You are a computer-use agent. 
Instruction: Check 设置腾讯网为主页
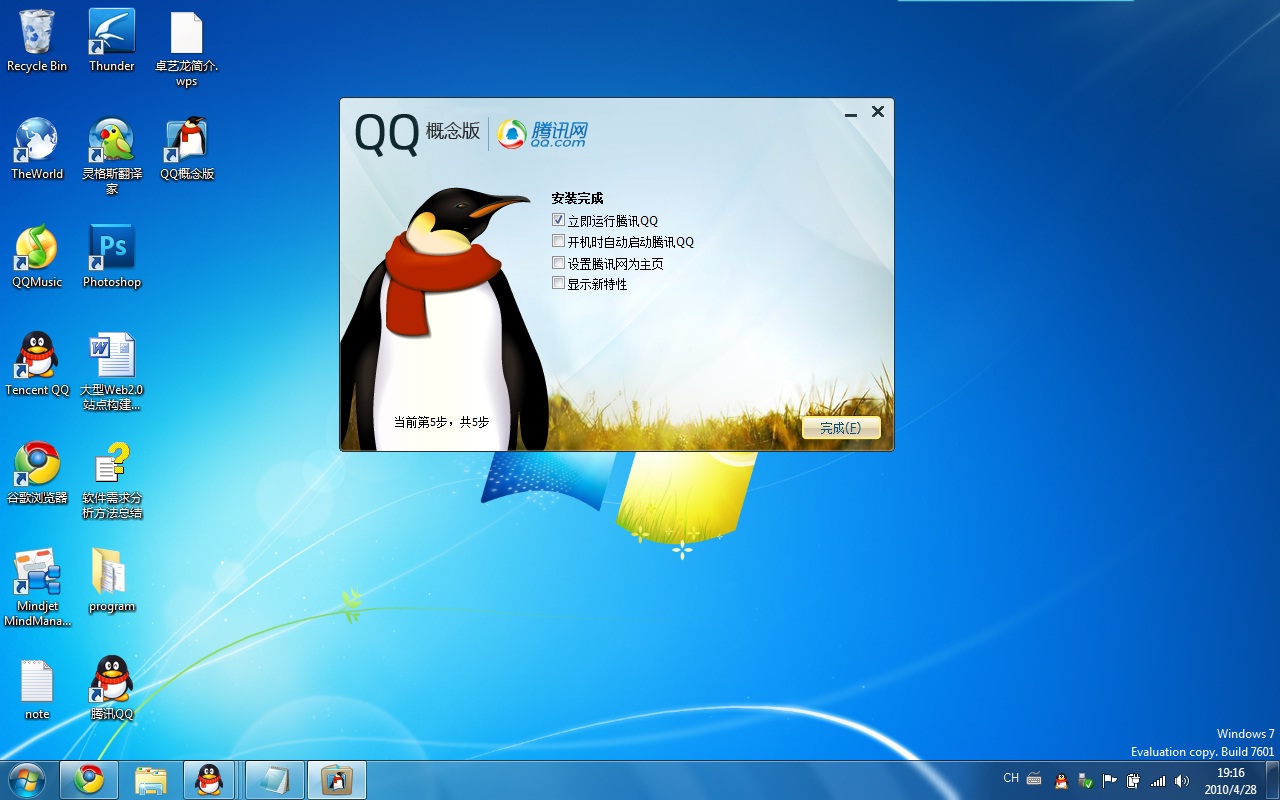[x=558, y=262]
